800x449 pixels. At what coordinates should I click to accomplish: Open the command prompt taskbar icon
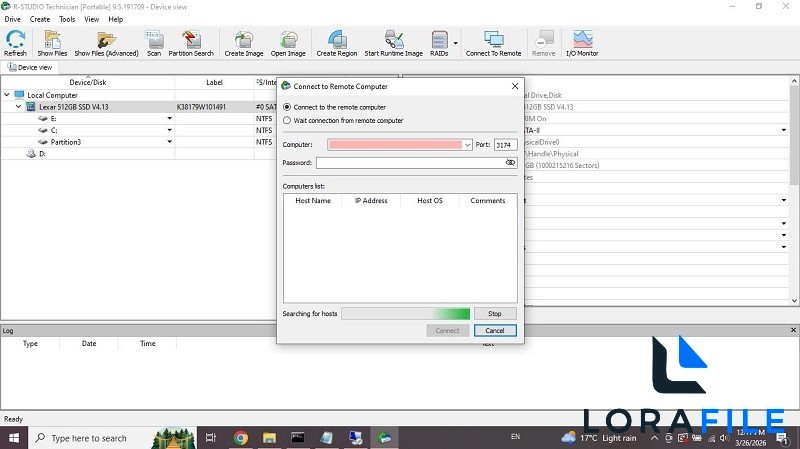(298, 438)
